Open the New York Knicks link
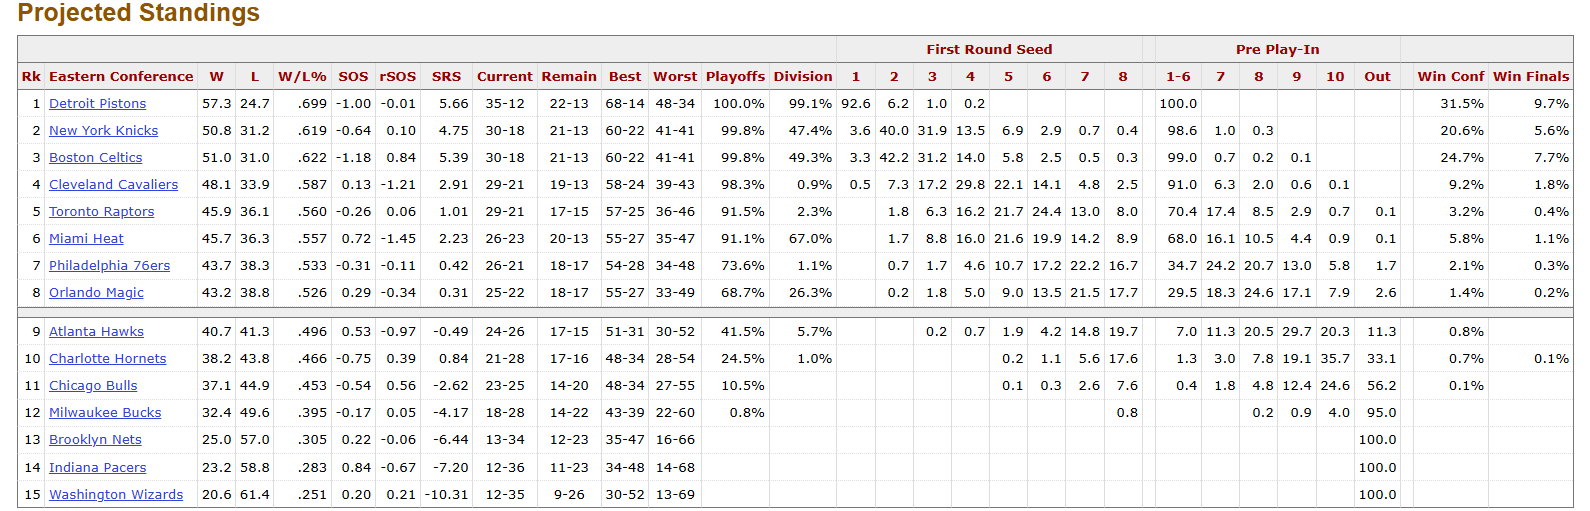 point(103,130)
